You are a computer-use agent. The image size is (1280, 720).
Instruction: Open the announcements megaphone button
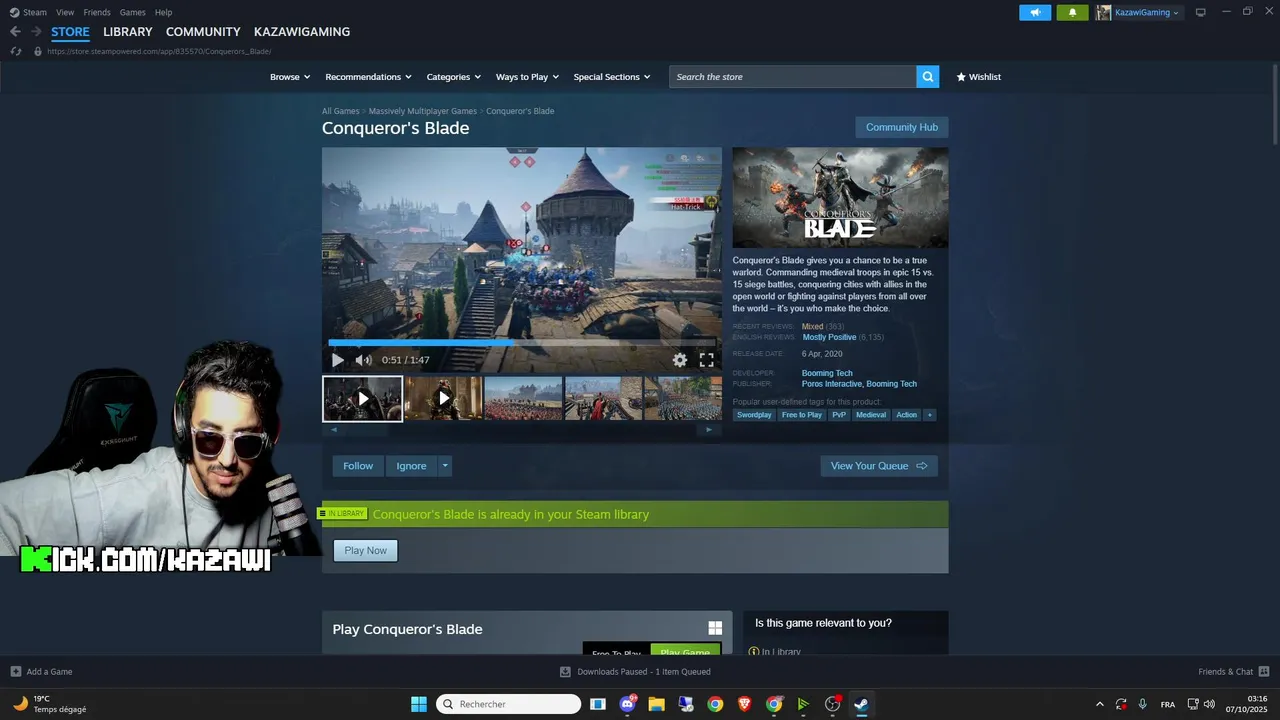click(x=1035, y=12)
